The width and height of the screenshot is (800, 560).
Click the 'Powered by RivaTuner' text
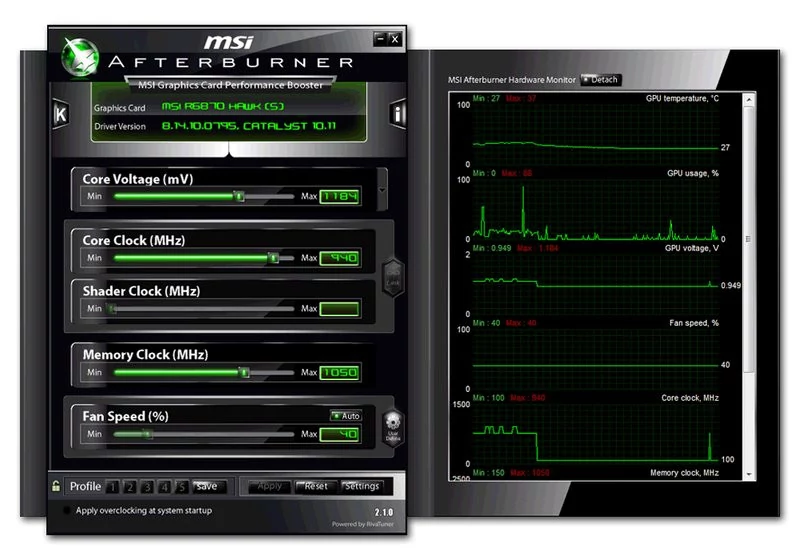coord(362,524)
